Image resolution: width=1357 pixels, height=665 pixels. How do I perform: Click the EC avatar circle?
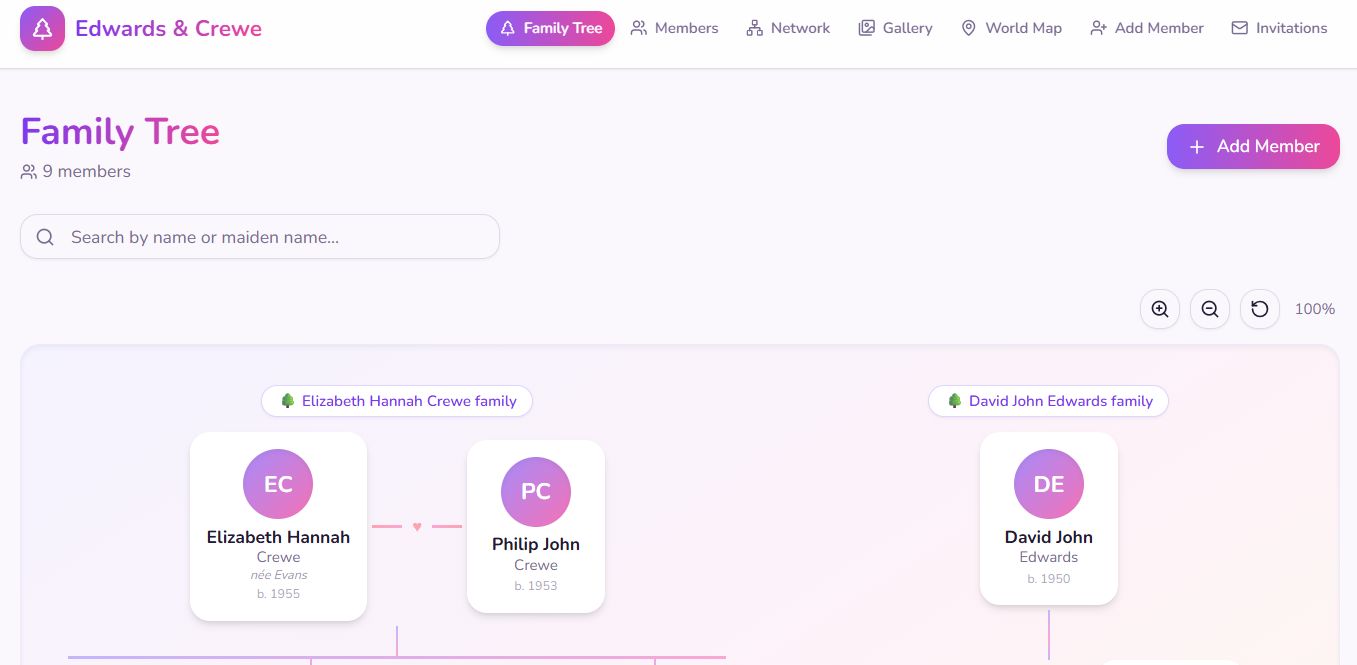coord(278,484)
